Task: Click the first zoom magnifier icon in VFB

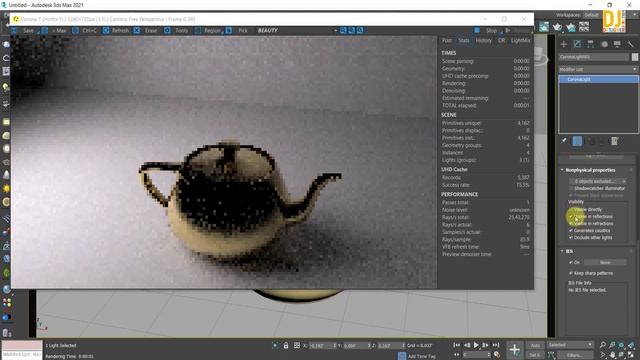Action: (x=343, y=31)
